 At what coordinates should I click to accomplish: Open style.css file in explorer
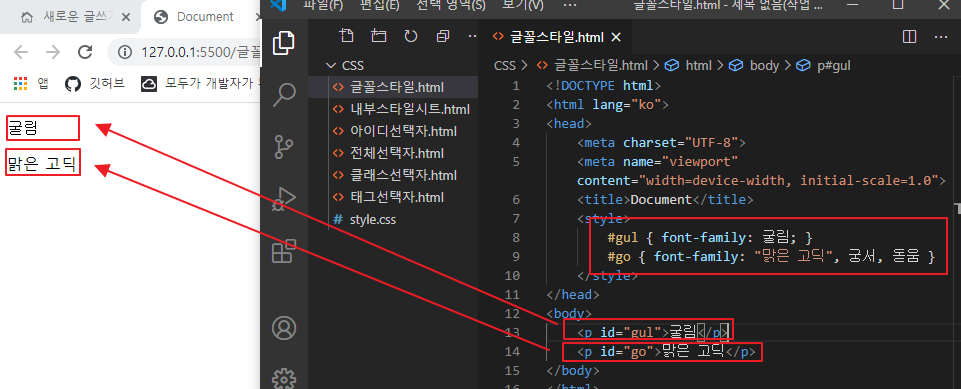point(393,219)
